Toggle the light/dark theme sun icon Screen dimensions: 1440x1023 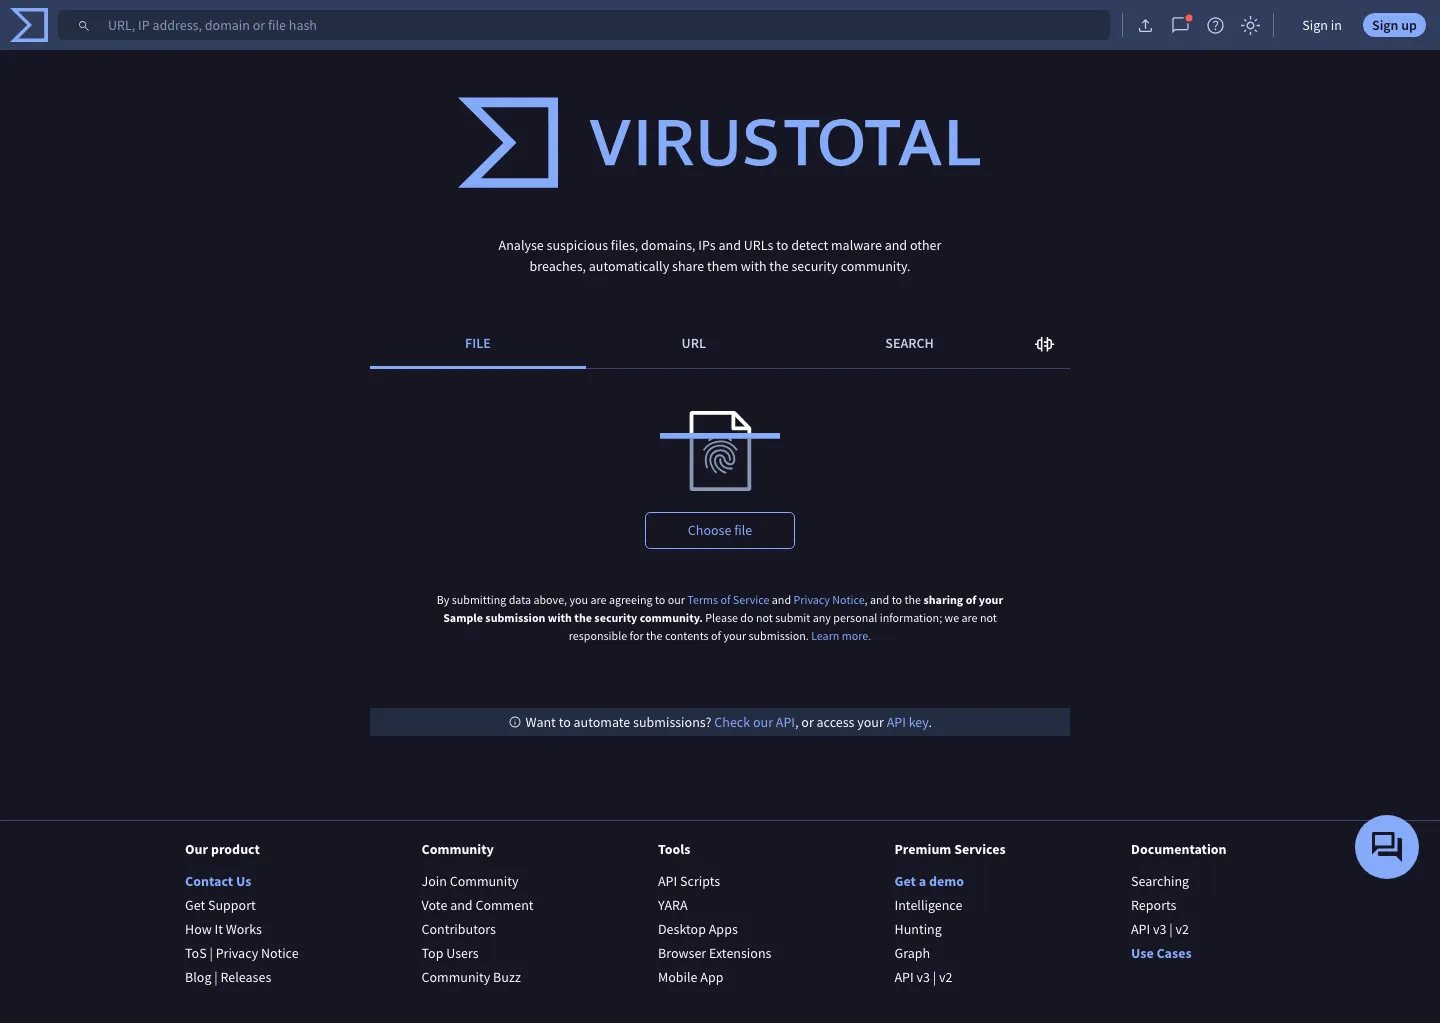point(1250,26)
